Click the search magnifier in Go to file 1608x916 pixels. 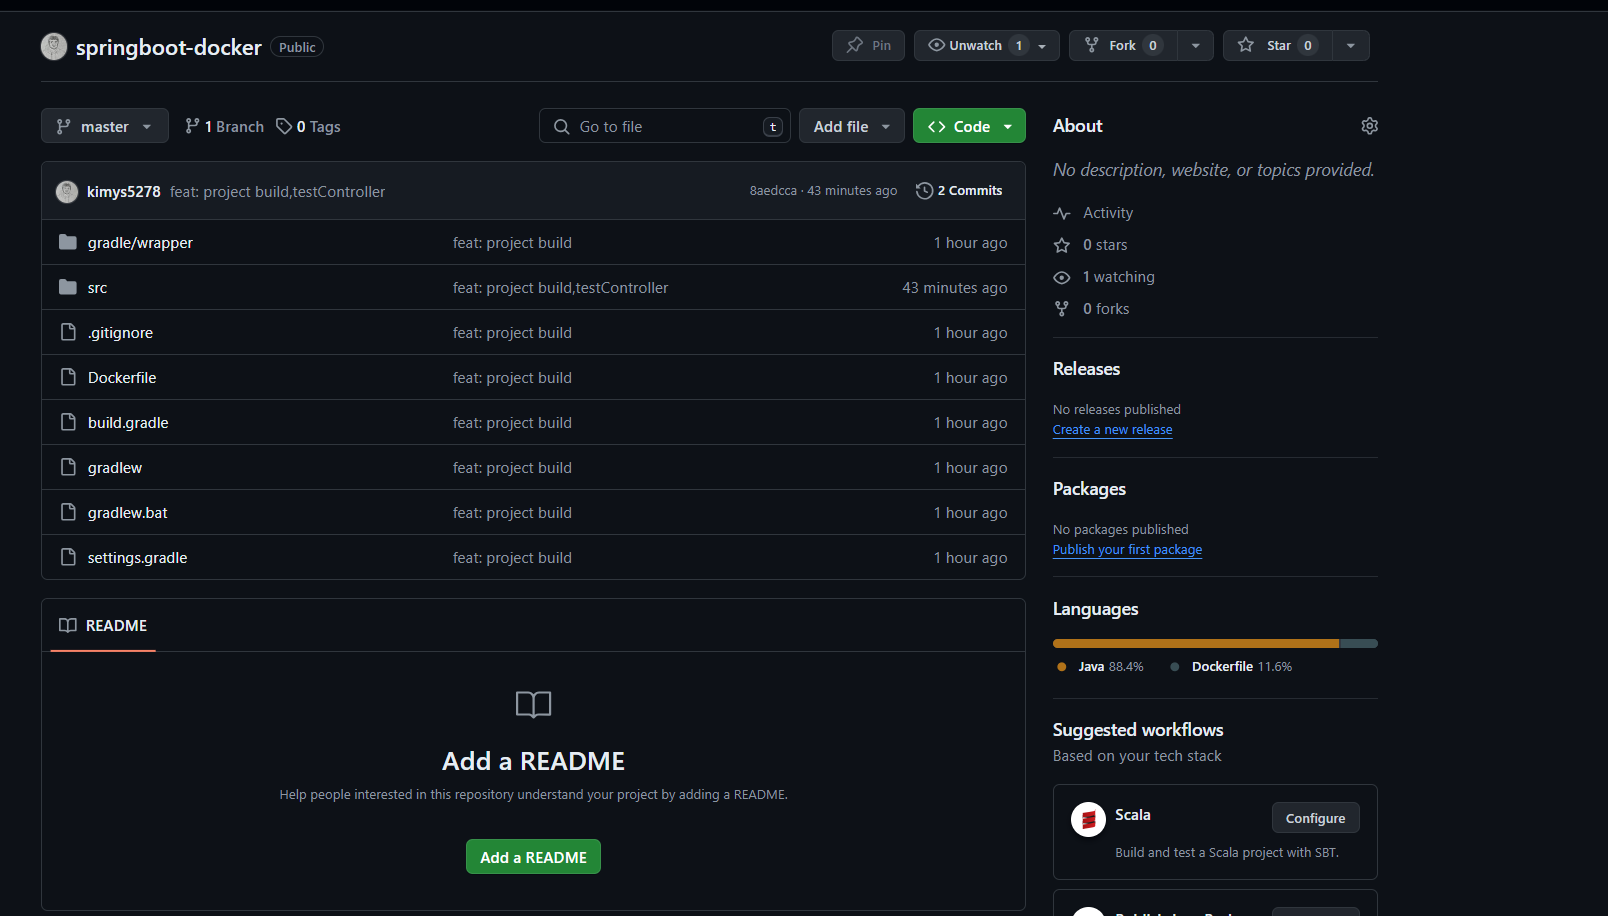[562, 127]
